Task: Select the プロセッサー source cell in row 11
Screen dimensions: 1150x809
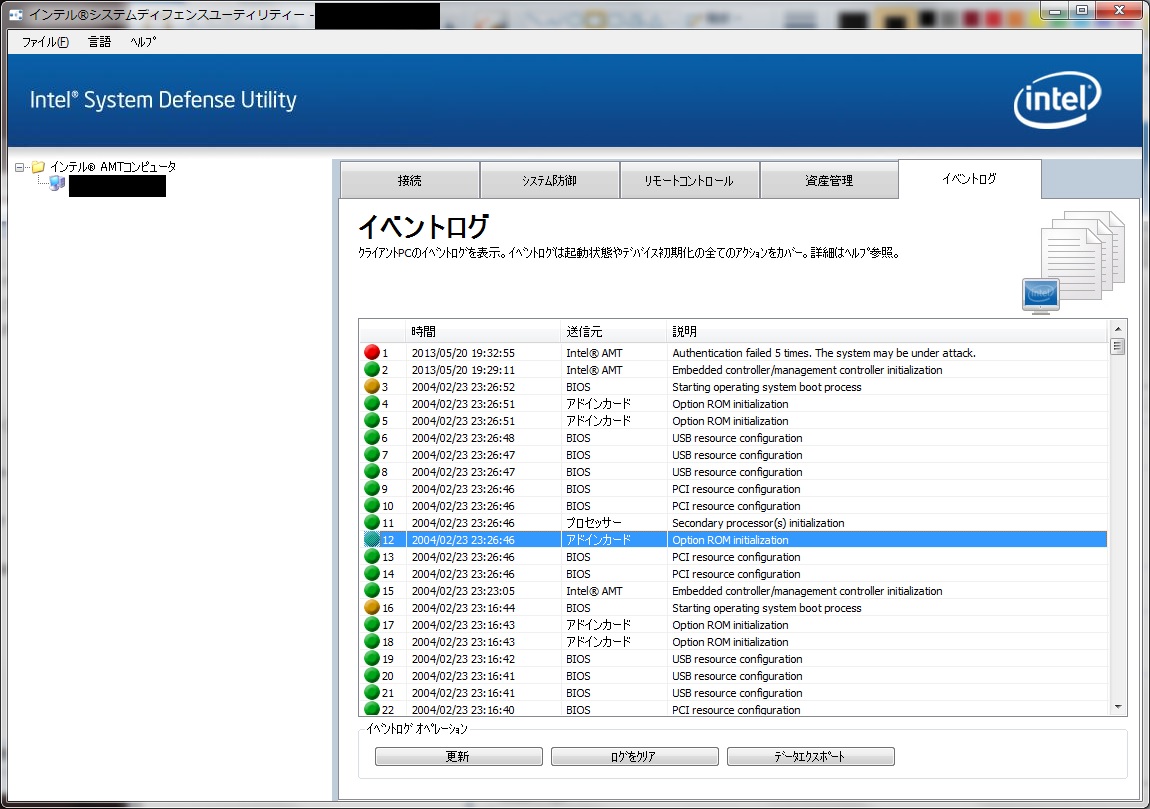Action: pyautogui.click(x=593, y=523)
